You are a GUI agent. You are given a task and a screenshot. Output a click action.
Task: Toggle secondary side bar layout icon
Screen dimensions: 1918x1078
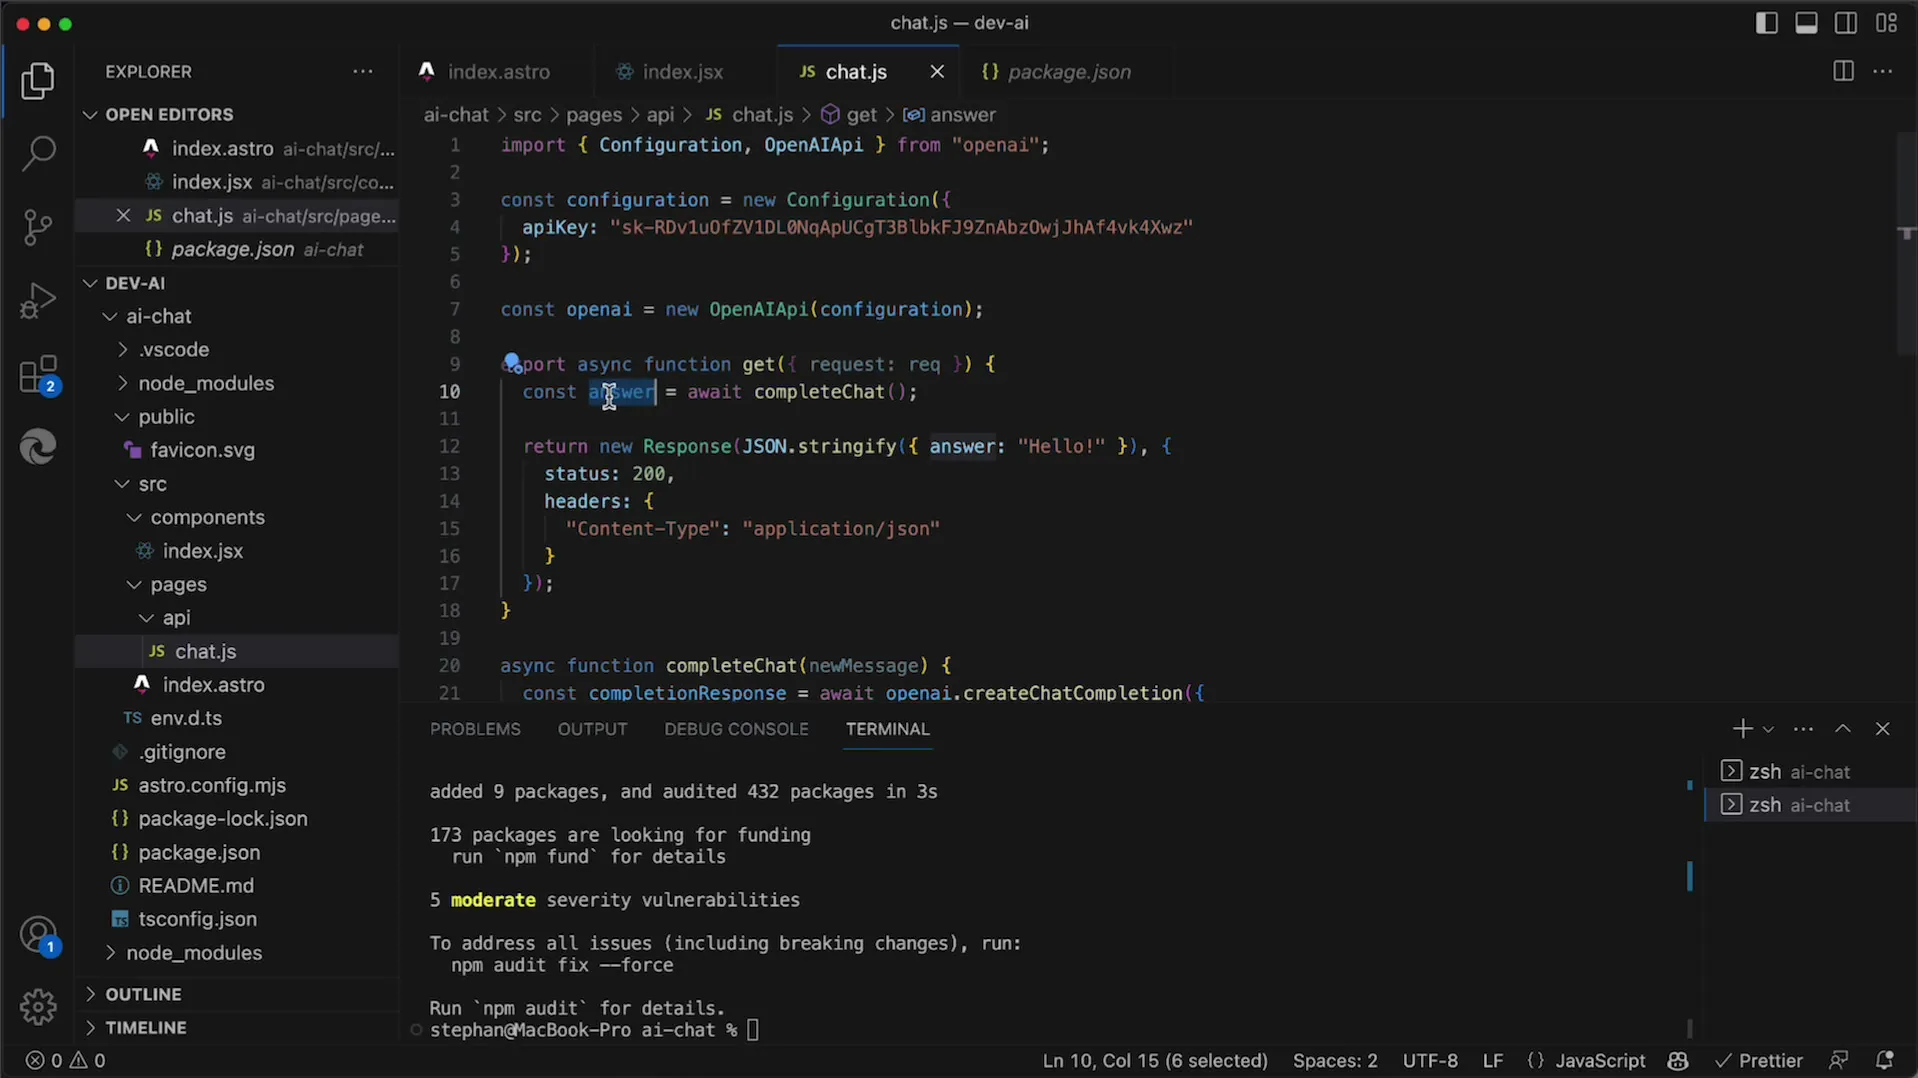click(x=1846, y=23)
